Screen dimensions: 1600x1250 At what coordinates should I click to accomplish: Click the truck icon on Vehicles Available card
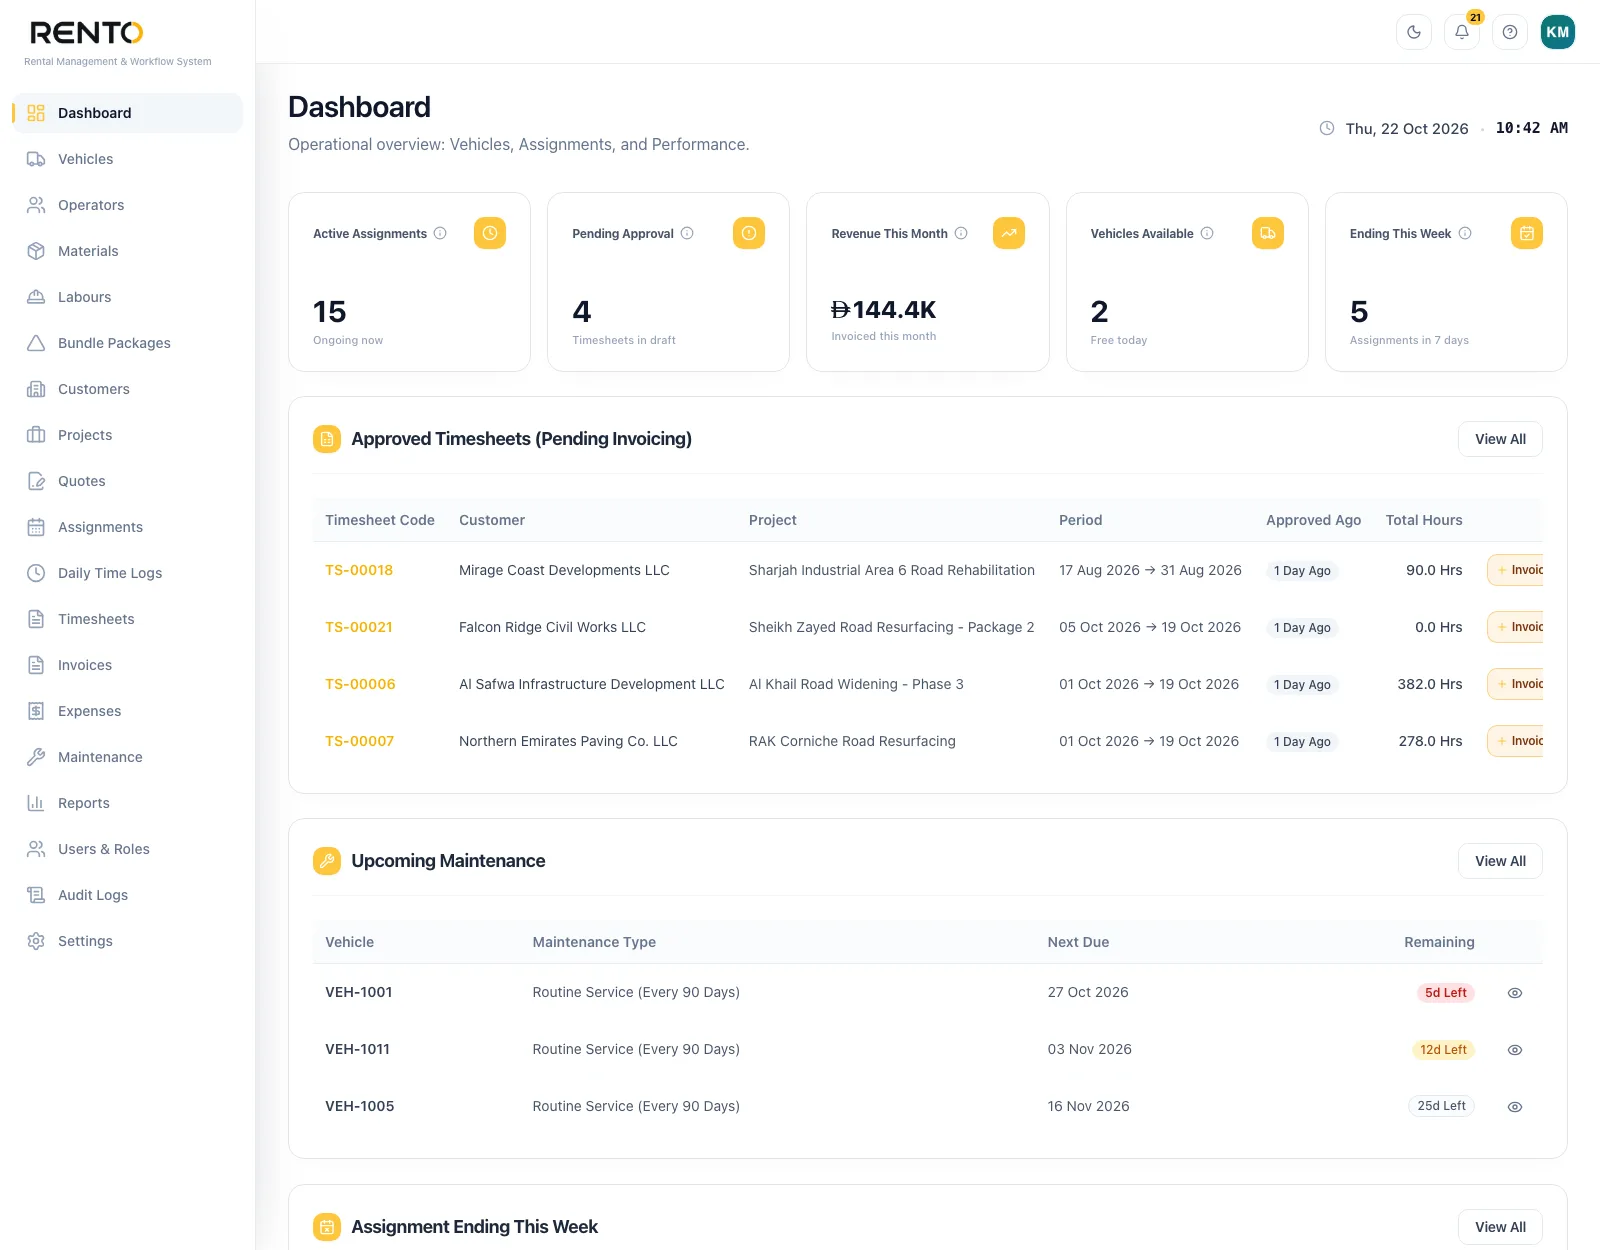(x=1268, y=233)
